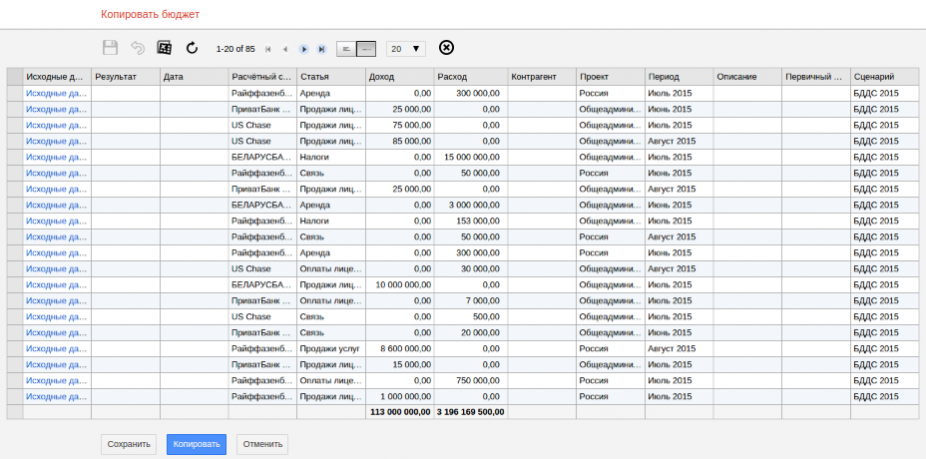Click the circled X clear icon
Viewport: 926px width, 459px height.
tap(446, 48)
